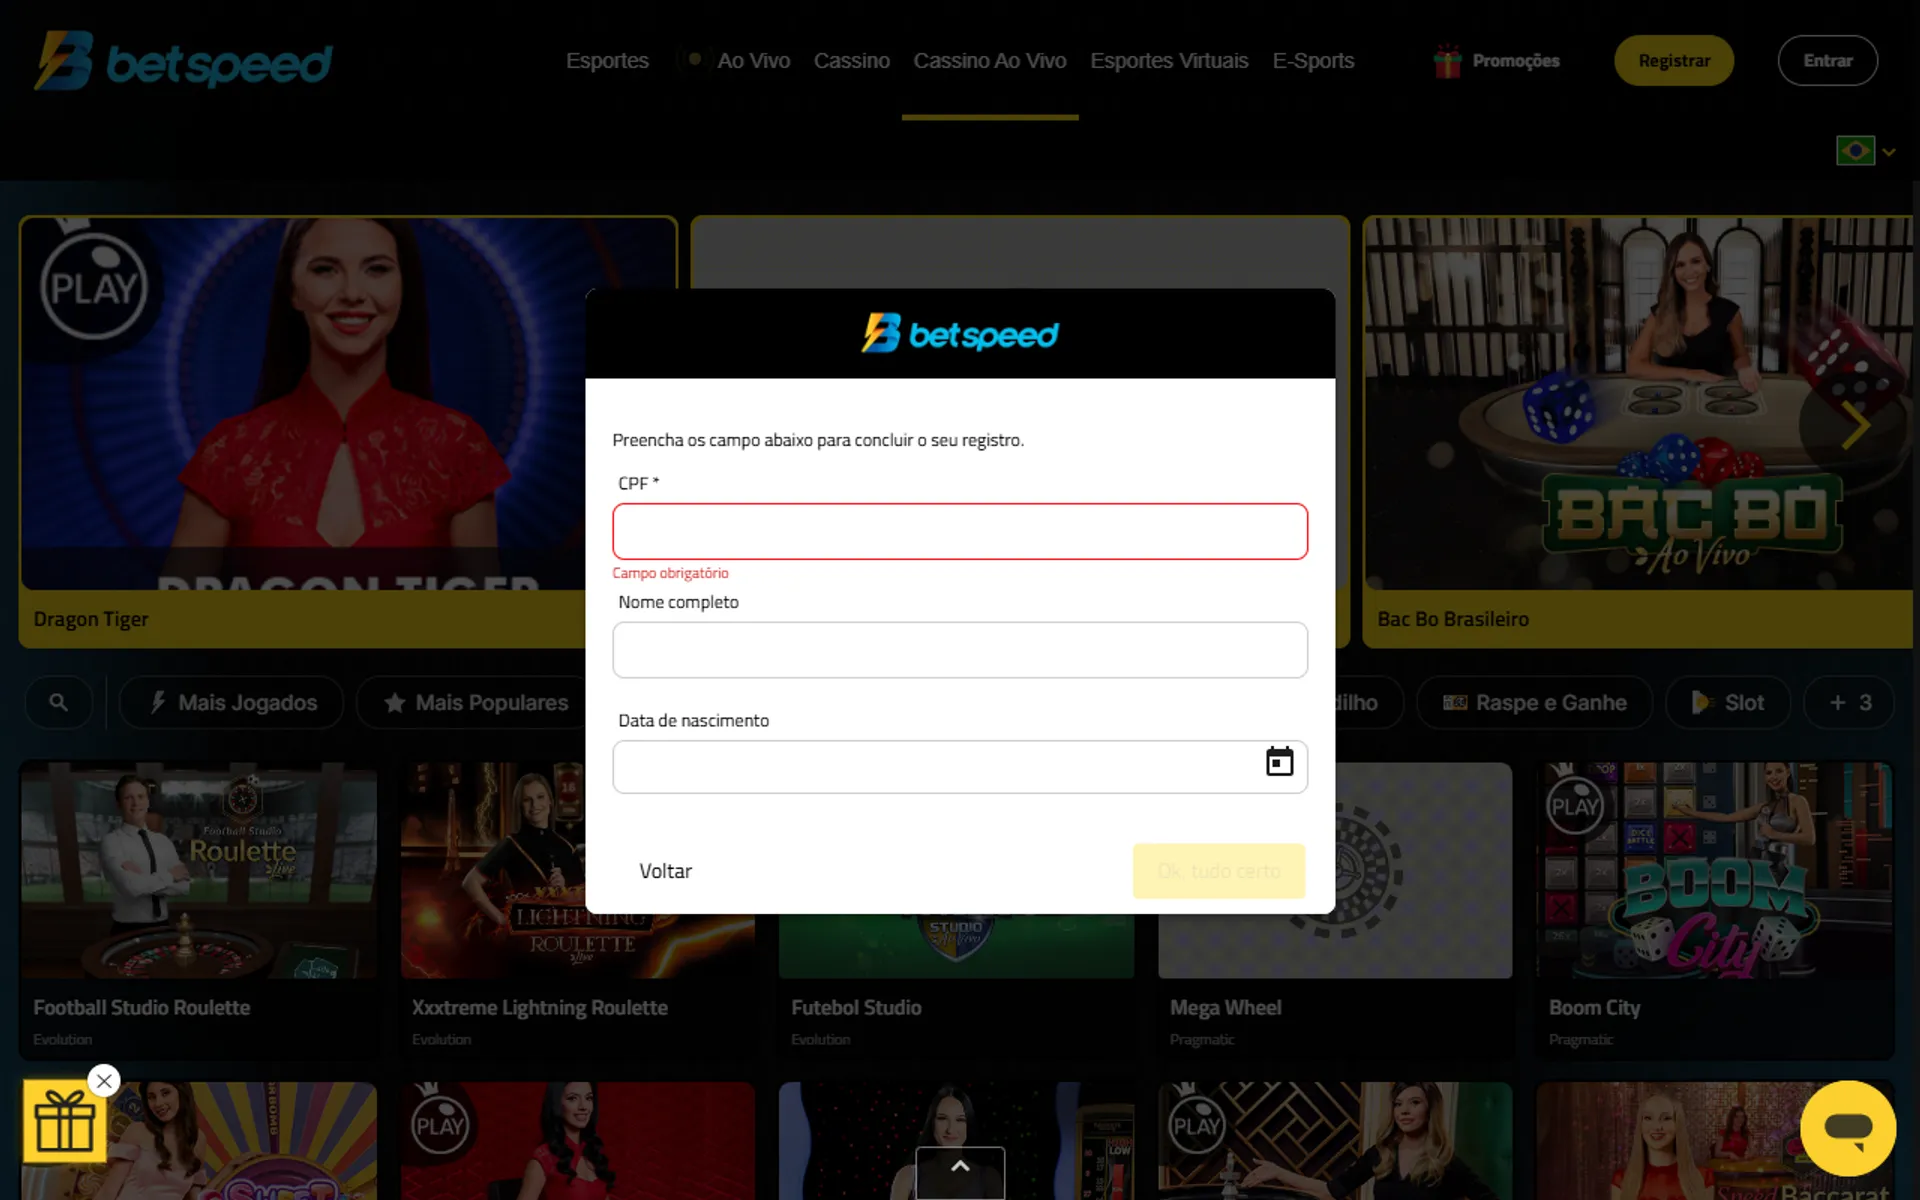The width and height of the screenshot is (1920, 1200).
Task: Click the Voltar back button
Action: point(665,871)
